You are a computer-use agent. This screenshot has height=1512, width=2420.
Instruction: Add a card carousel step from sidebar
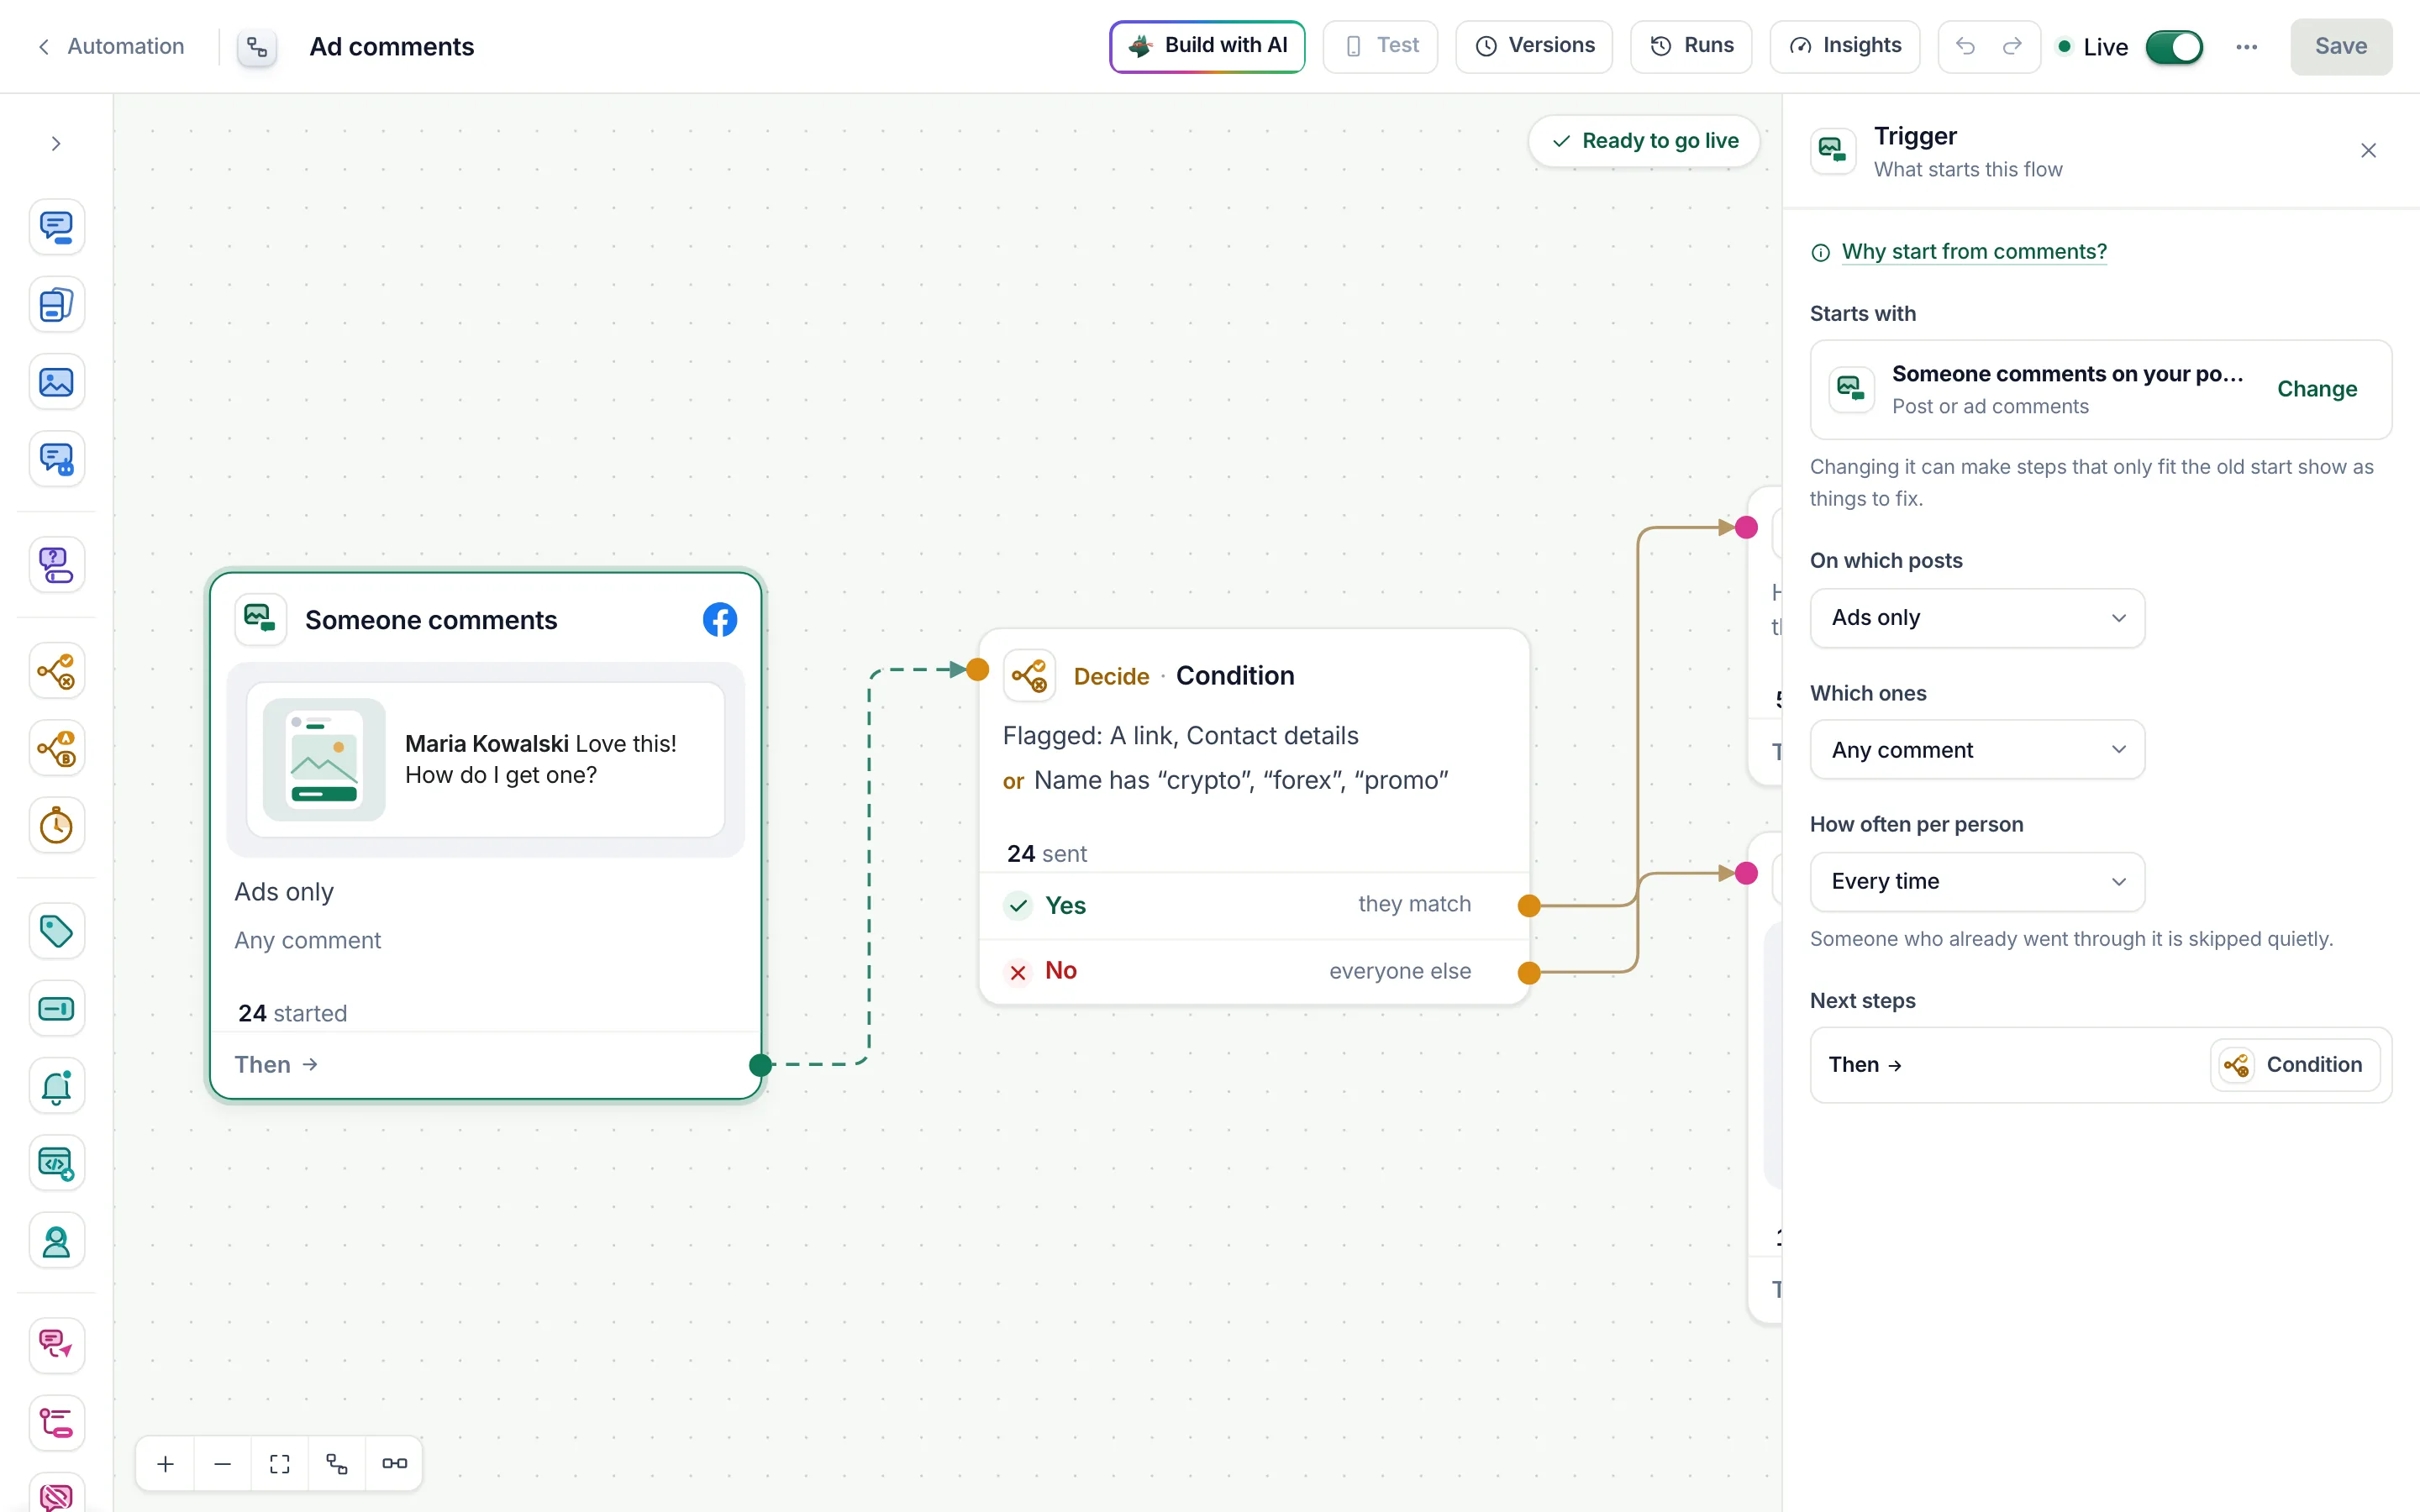[56, 304]
